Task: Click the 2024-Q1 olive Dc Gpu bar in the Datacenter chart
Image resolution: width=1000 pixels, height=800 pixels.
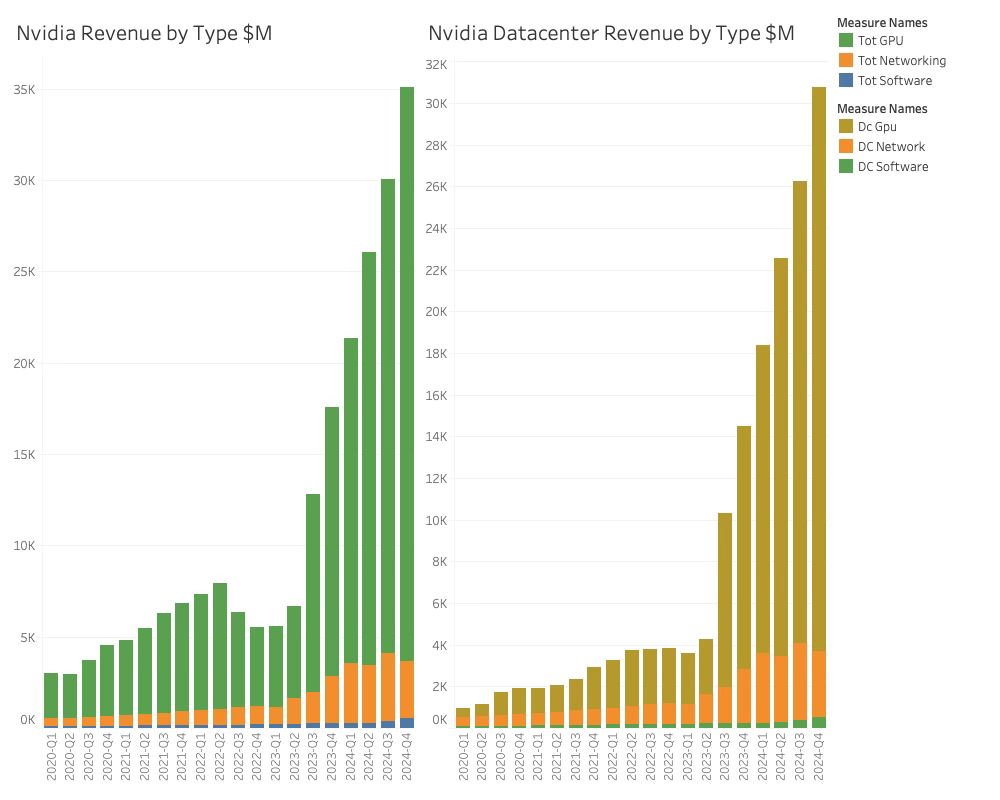Action: click(x=763, y=500)
